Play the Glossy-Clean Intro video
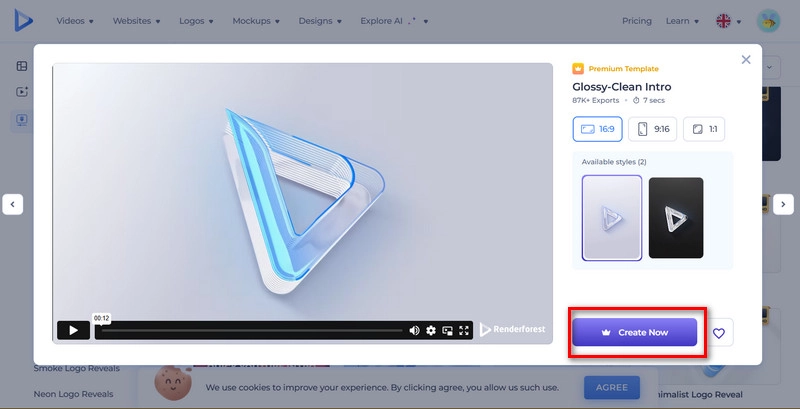This screenshot has width=800, height=409. 73,330
